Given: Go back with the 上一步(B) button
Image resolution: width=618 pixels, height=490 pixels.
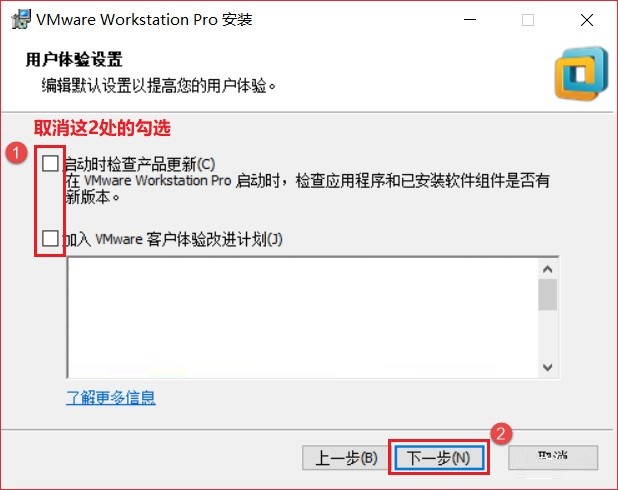Looking at the screenshot, I should coord(346,458).
